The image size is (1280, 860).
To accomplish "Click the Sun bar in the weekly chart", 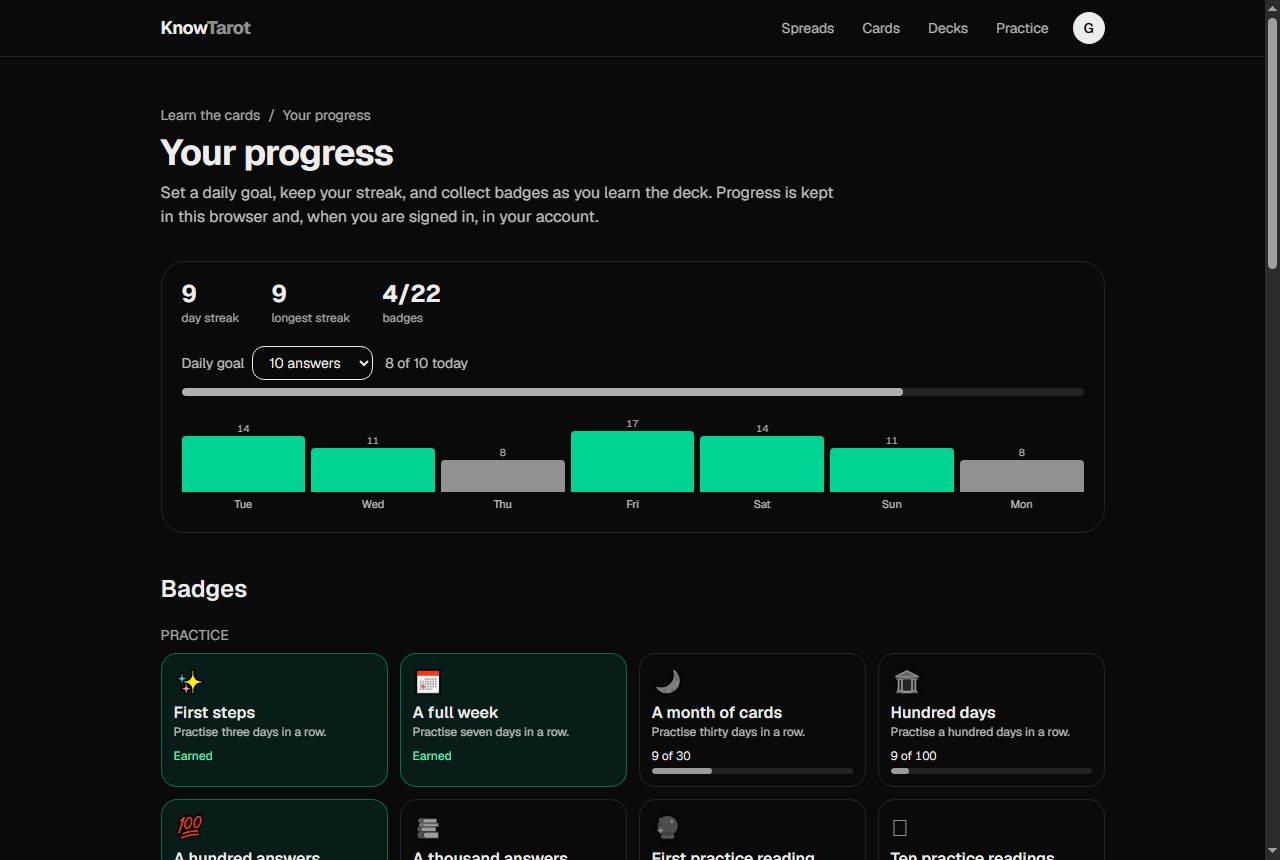I will (892, 470).
